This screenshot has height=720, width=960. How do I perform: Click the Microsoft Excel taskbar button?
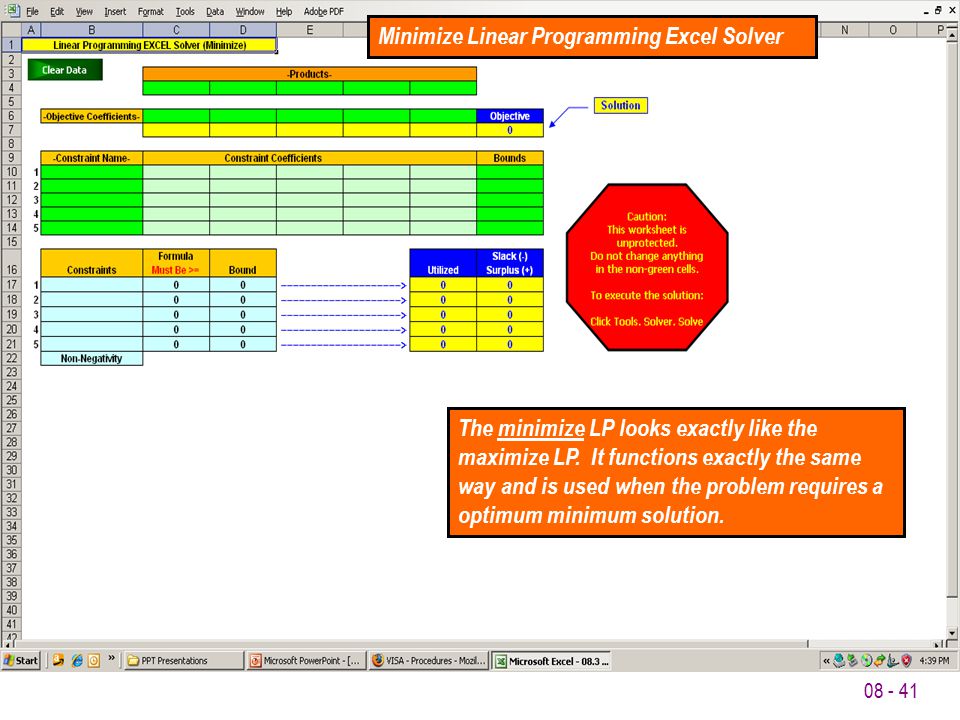point(552,661)
